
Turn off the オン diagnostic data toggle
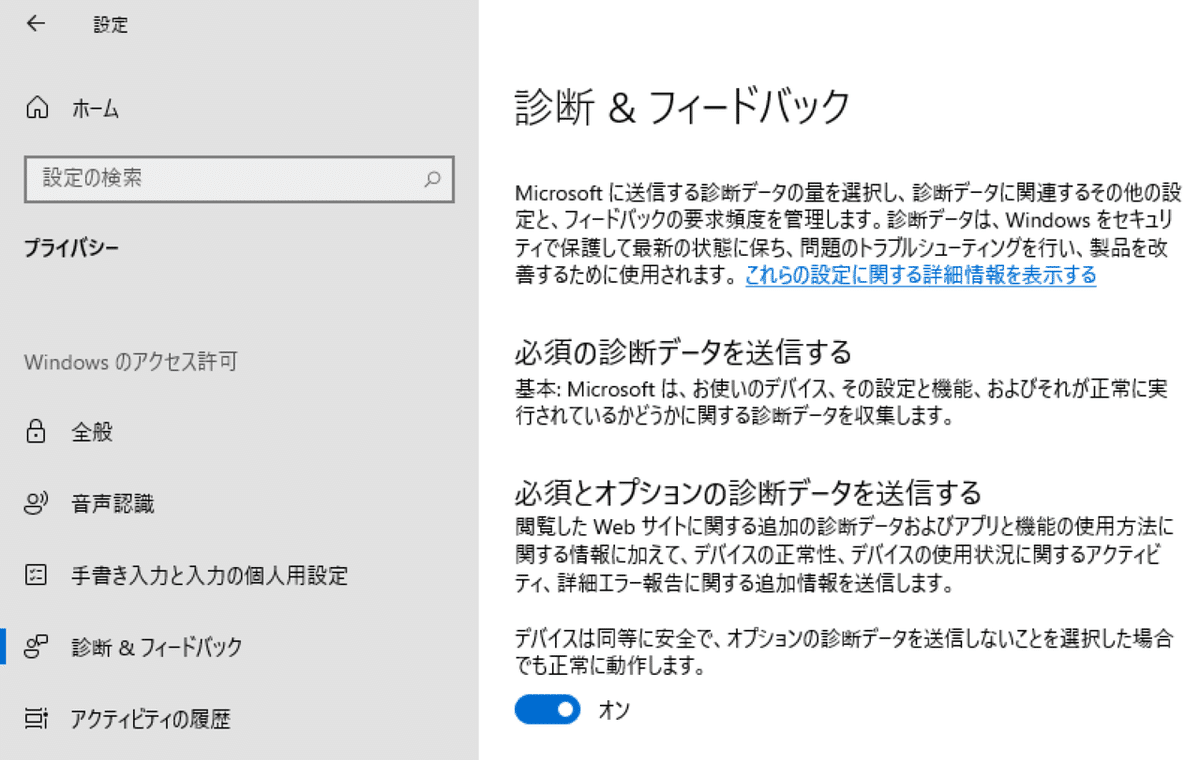click(547, 710)
